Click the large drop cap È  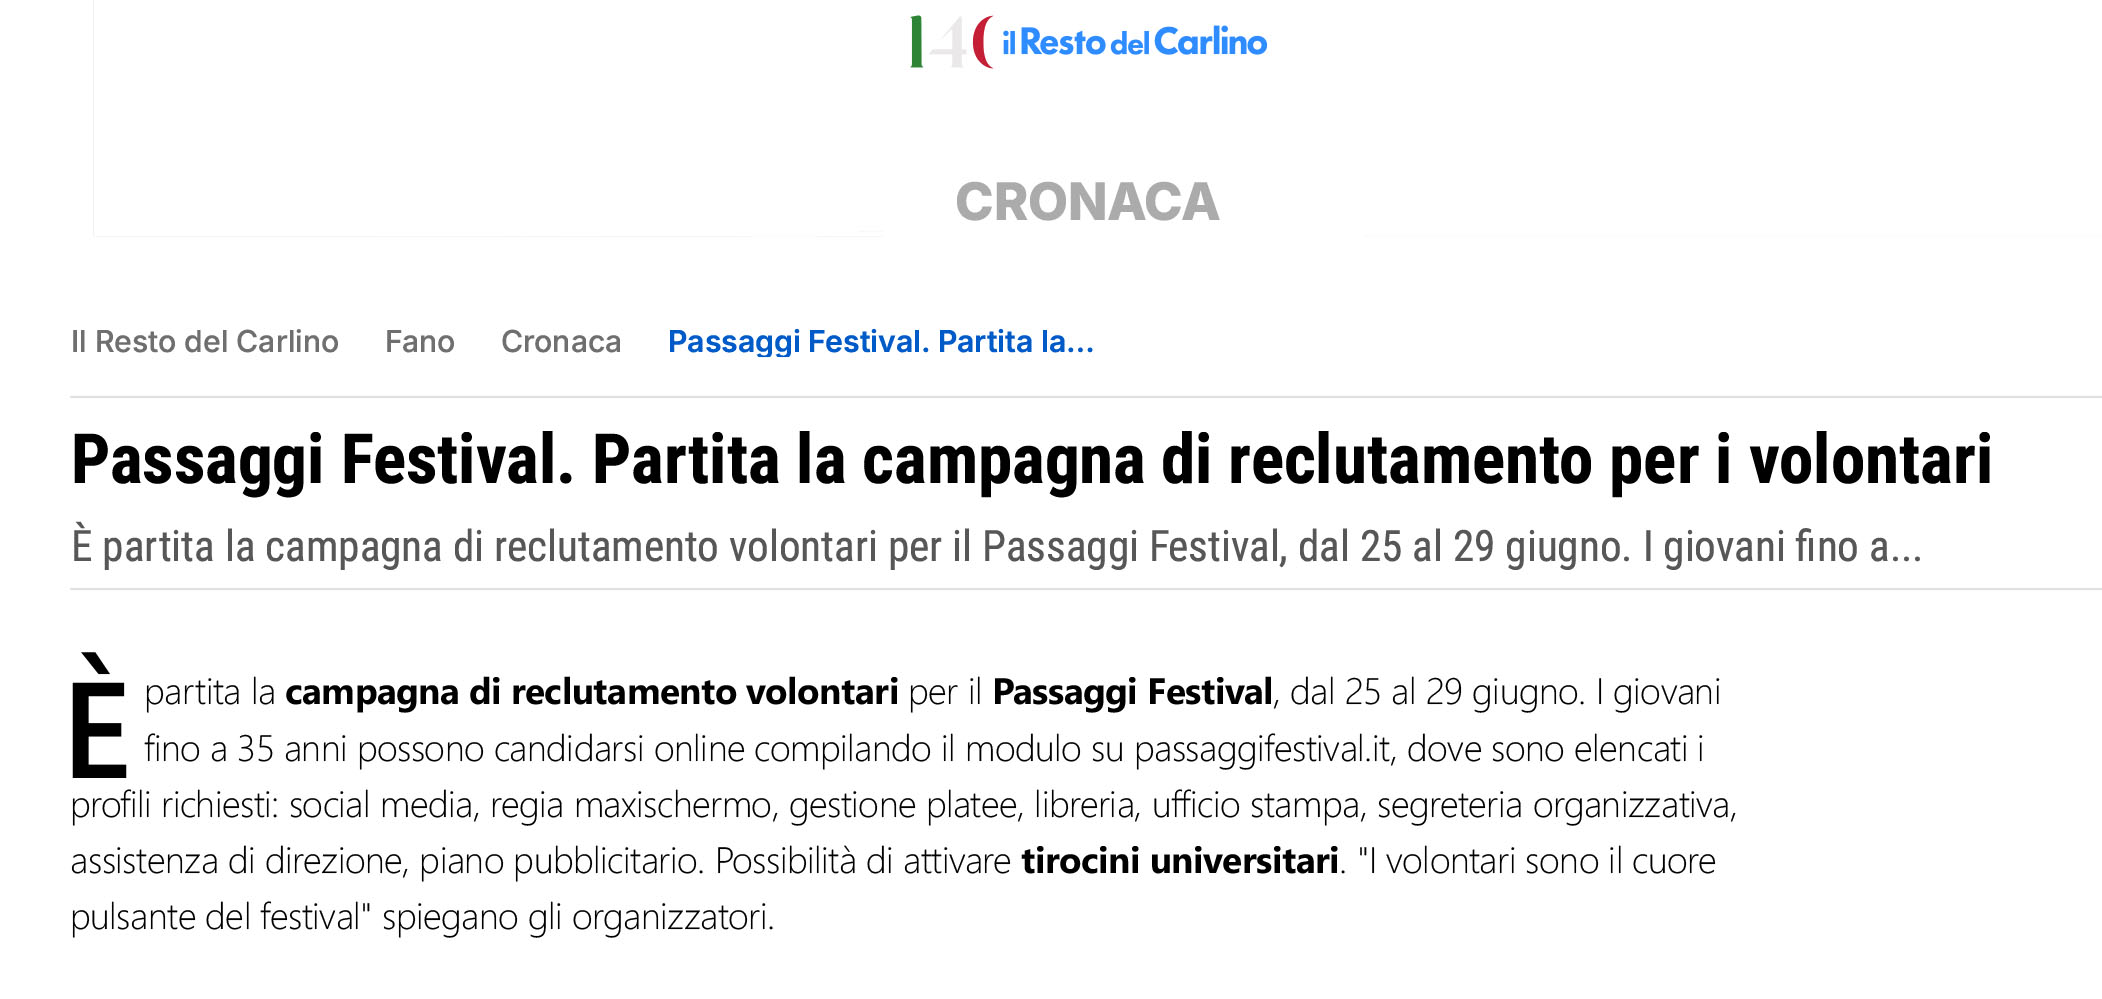(x=99, y=716)
